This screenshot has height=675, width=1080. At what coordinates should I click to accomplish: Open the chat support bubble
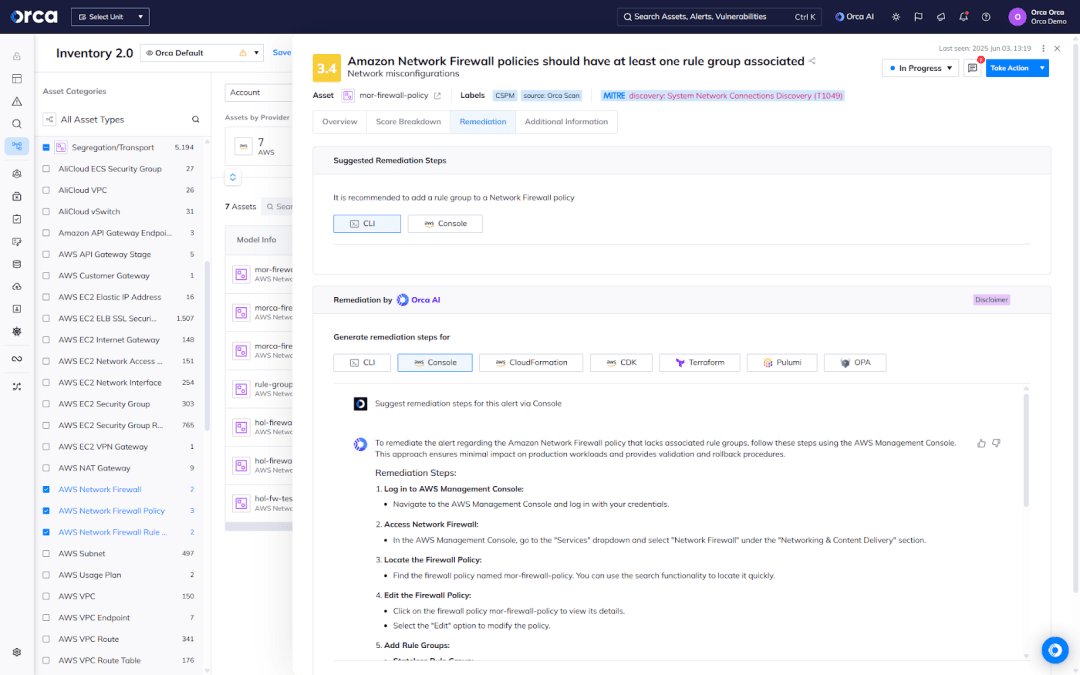[x=1055, y=650]
